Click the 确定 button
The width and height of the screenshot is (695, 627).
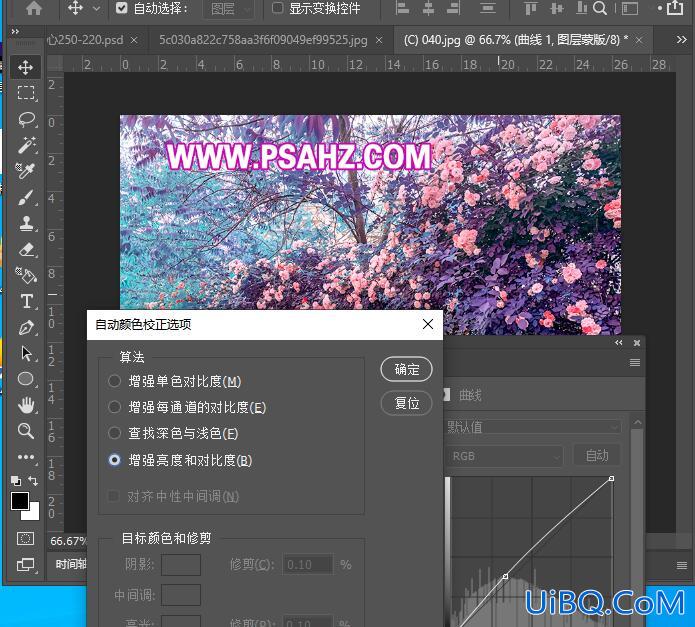(406, 369)
